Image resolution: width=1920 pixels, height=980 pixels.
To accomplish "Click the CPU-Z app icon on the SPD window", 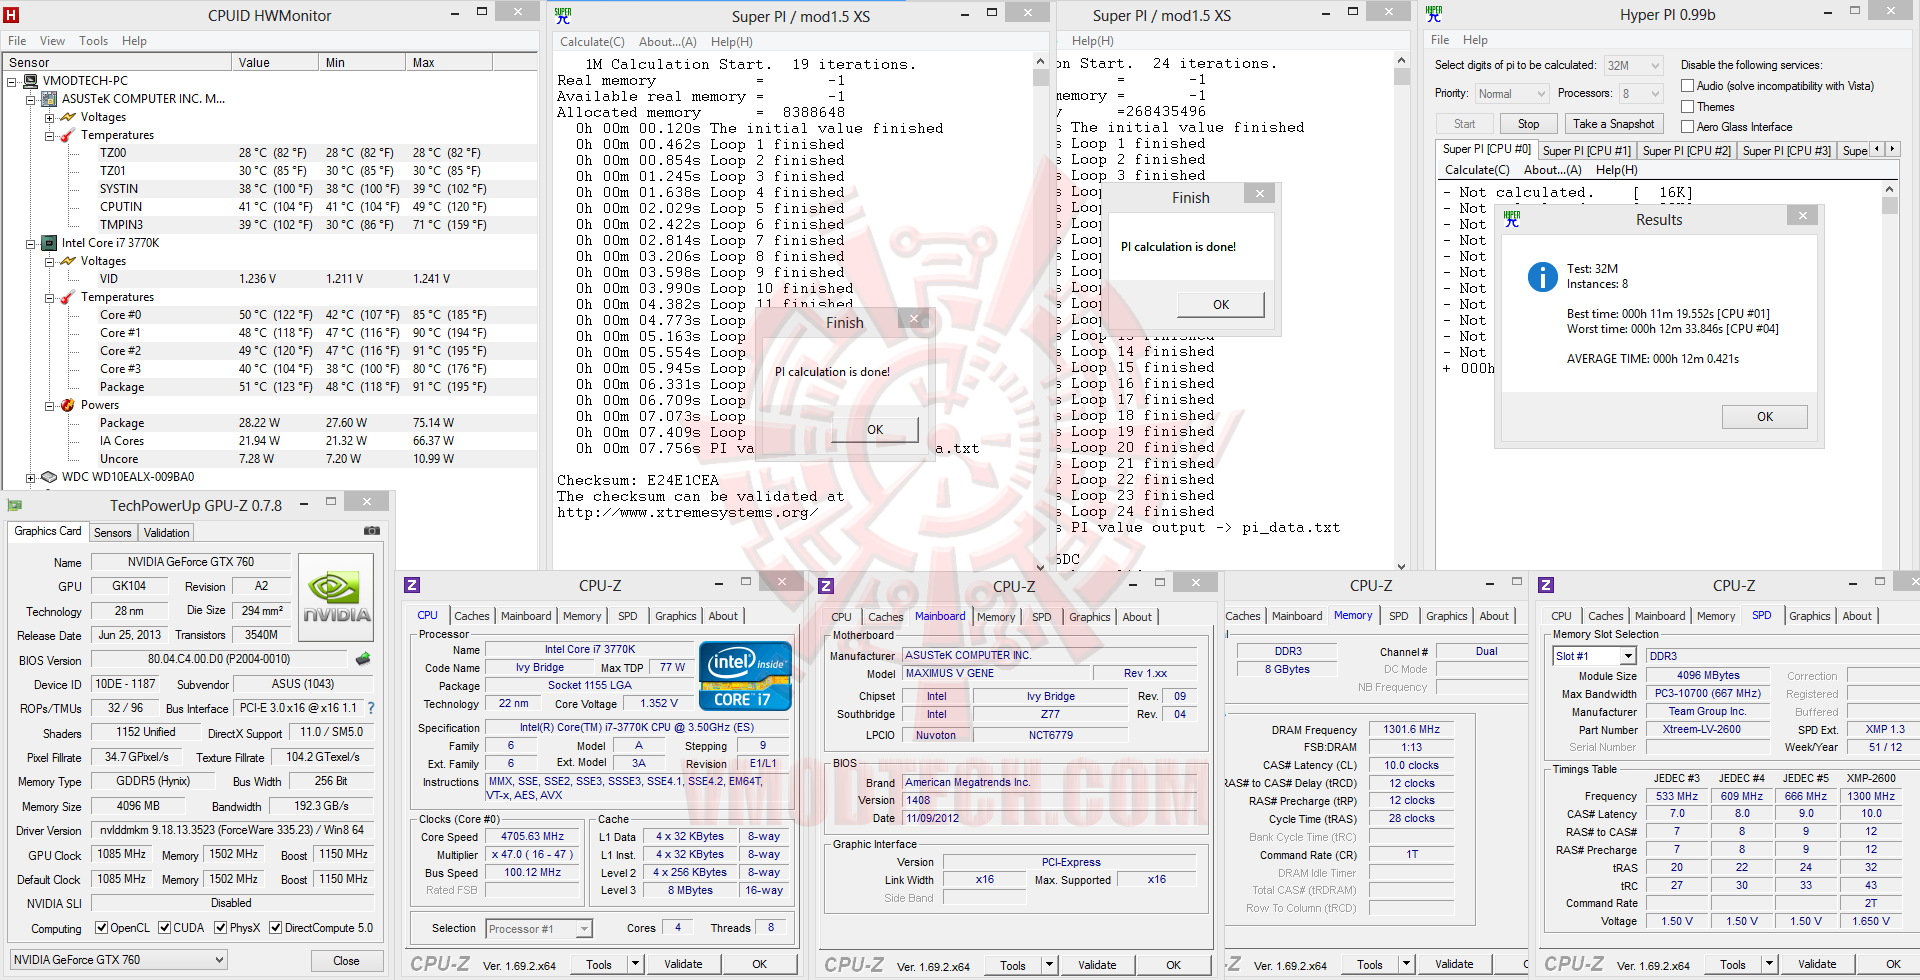I will pos(1546,586).
